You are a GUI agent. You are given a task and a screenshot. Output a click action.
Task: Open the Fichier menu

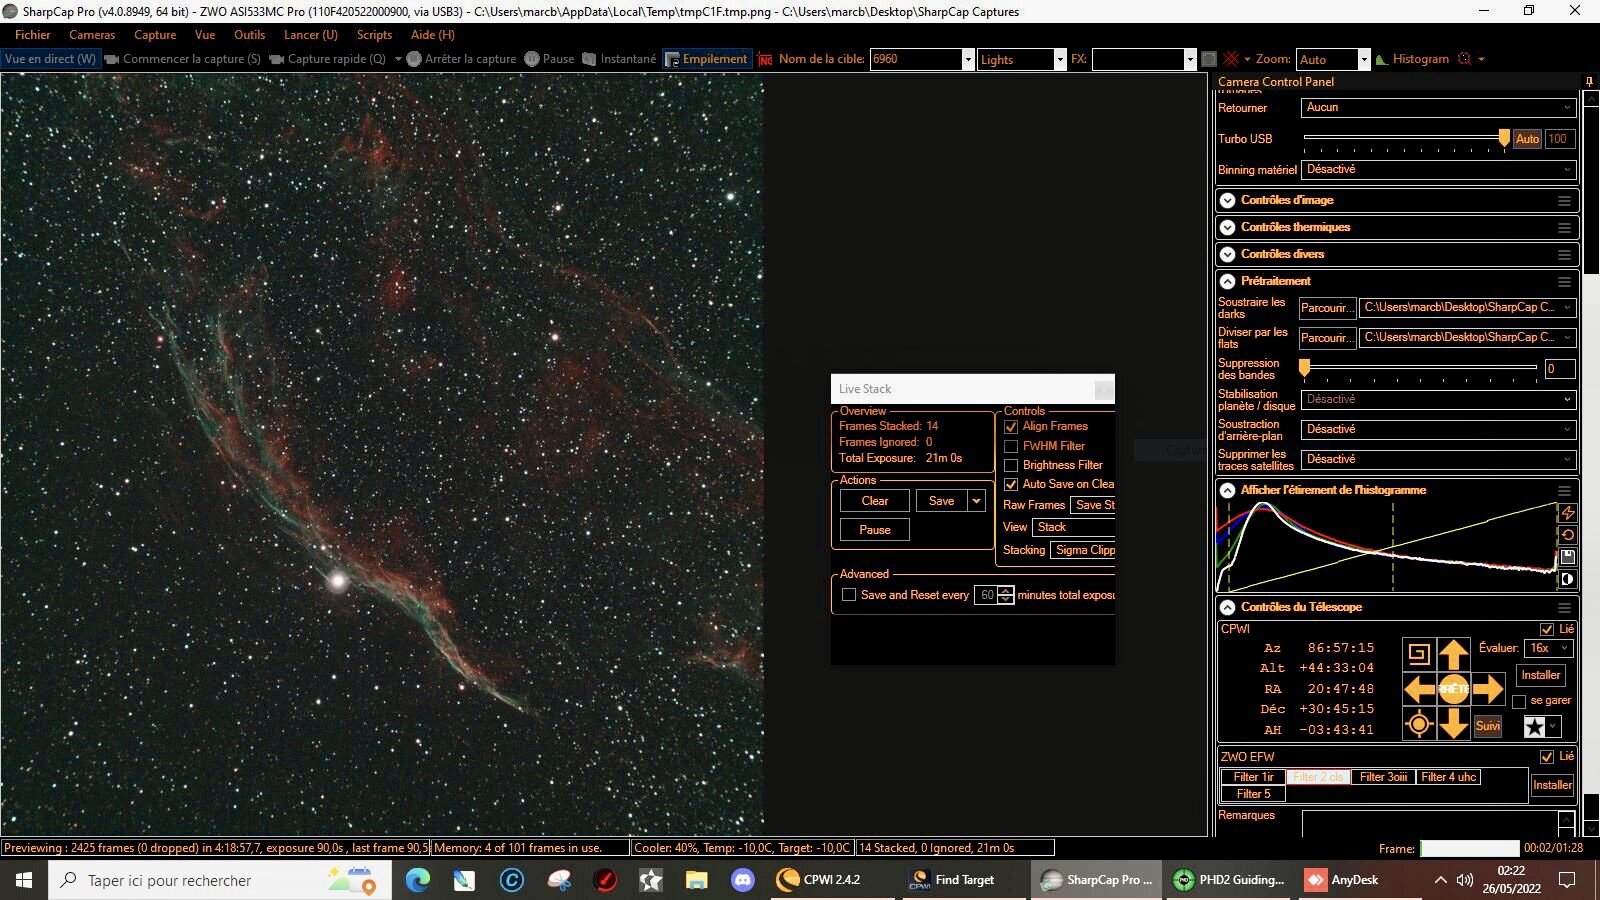pyautogui.click(x=33, y=34)
